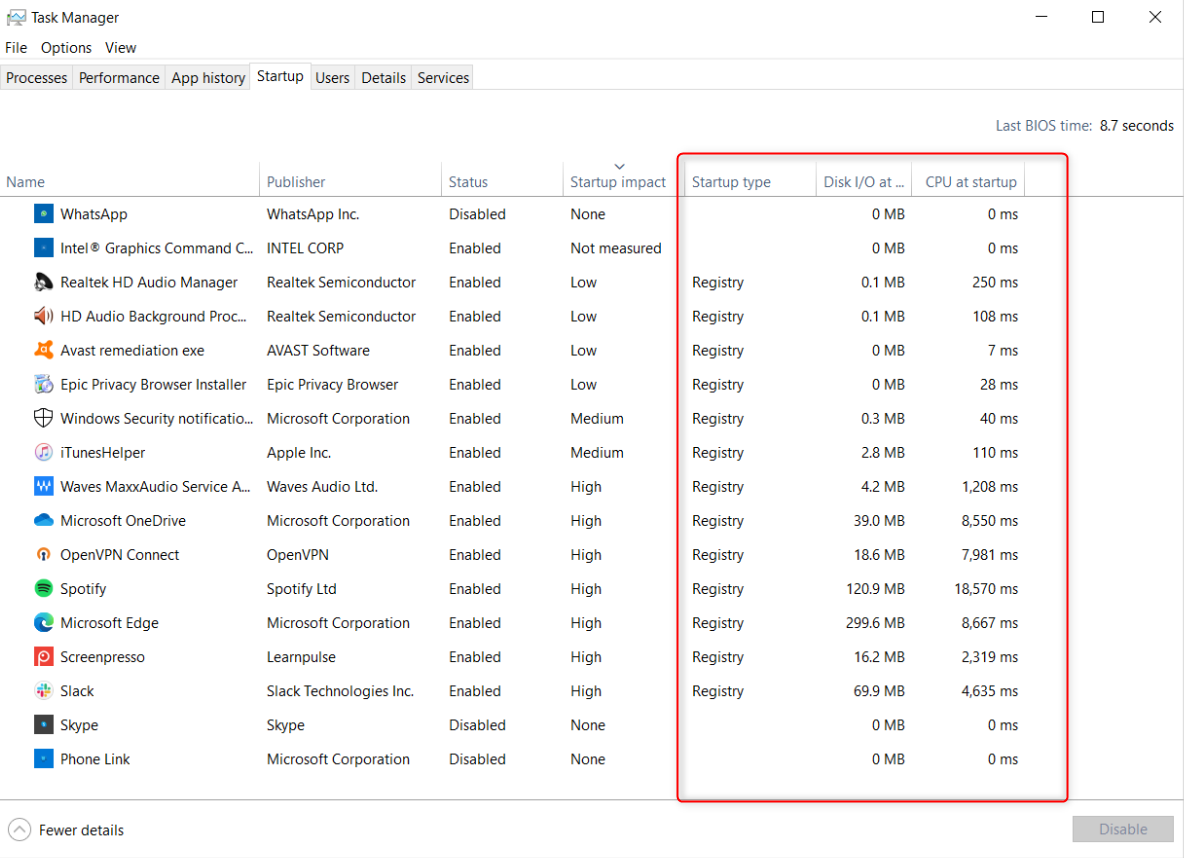Click the iTunesHelper music icon
The image size is (1184, 858).
[44, 452]
